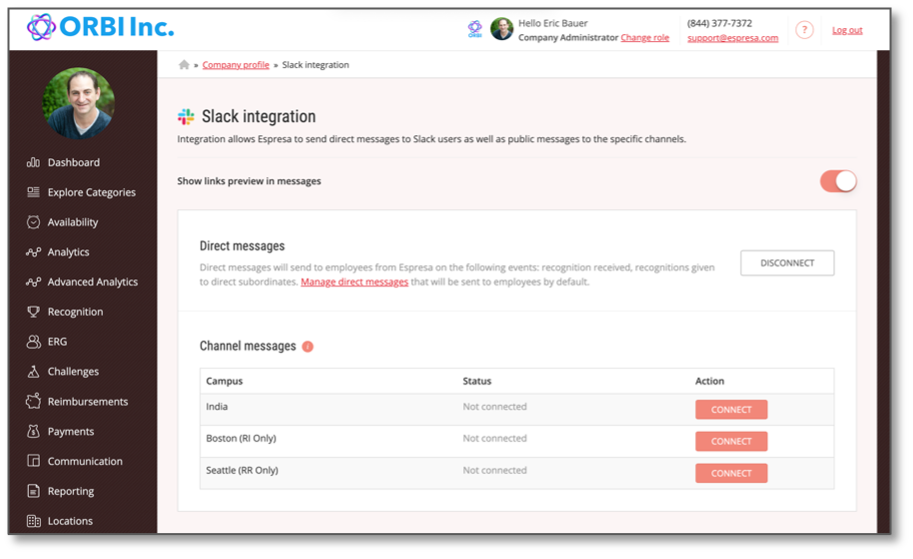Viewport: 913px width, 559px height.
Task: Open the Advanced Analytics menu item
Action: [93, 282]
